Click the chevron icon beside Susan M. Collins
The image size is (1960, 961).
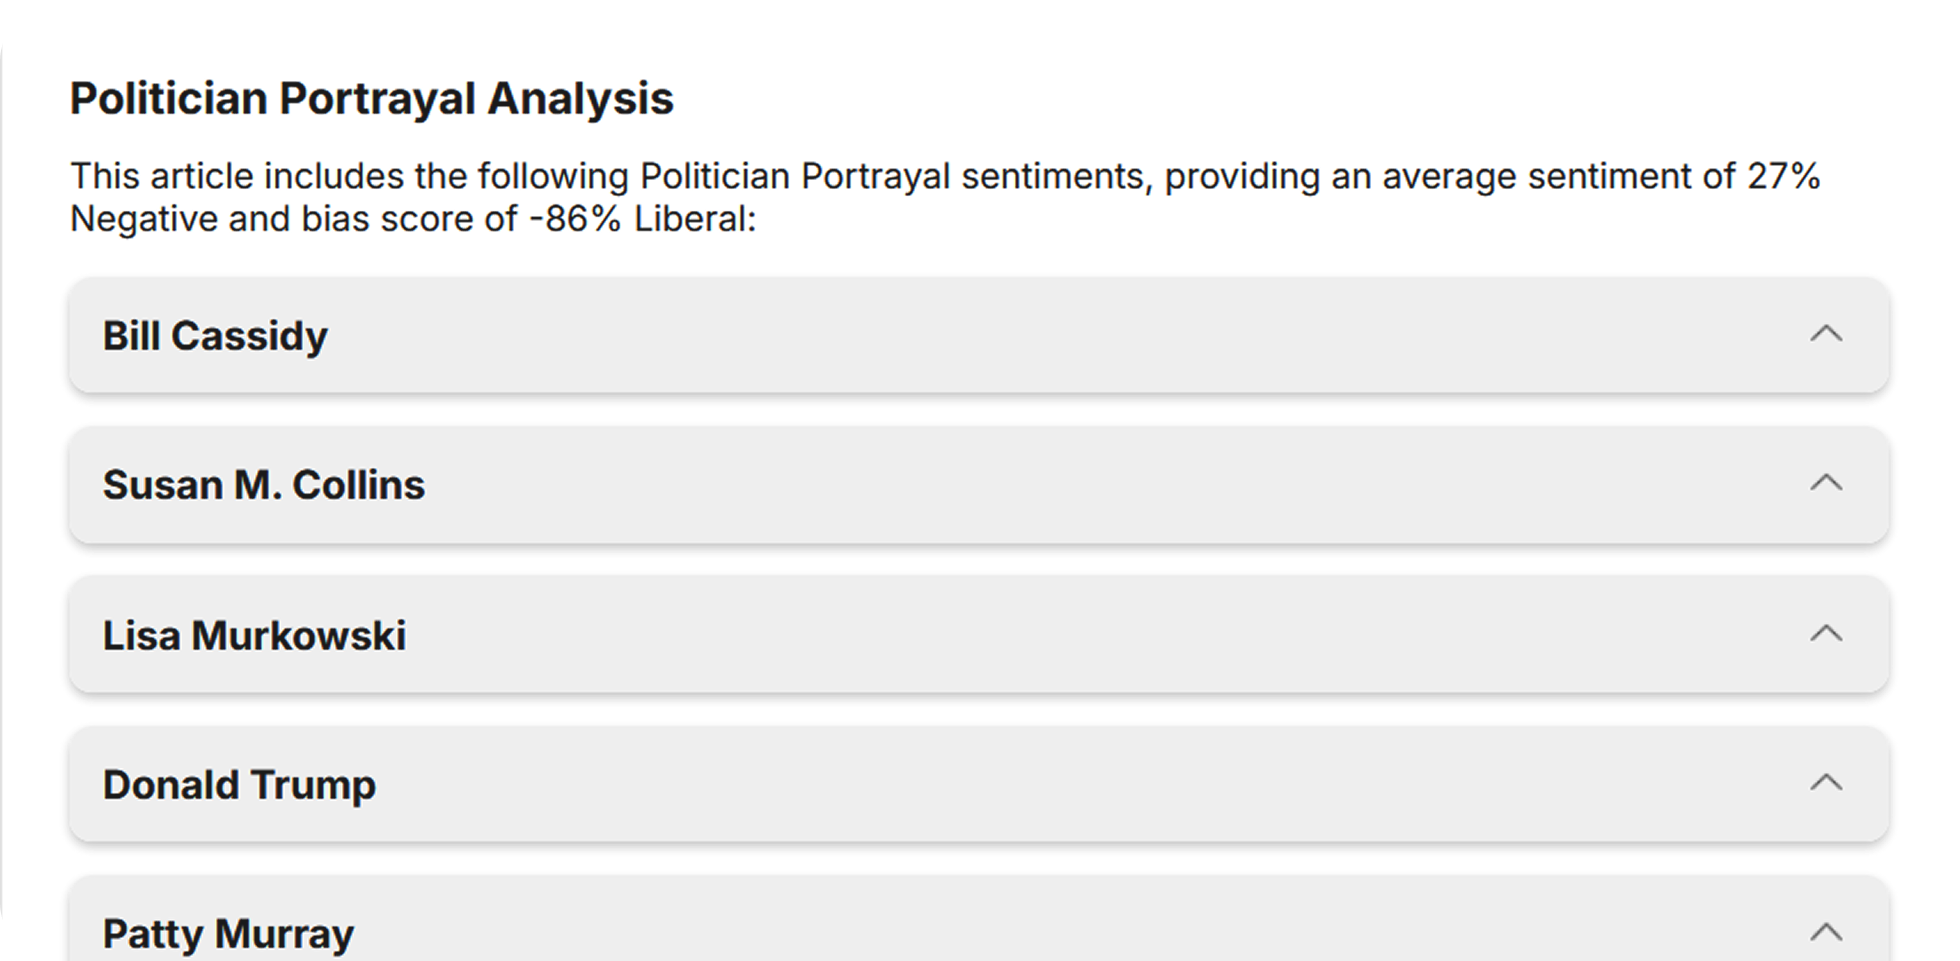click(1826, 483)
